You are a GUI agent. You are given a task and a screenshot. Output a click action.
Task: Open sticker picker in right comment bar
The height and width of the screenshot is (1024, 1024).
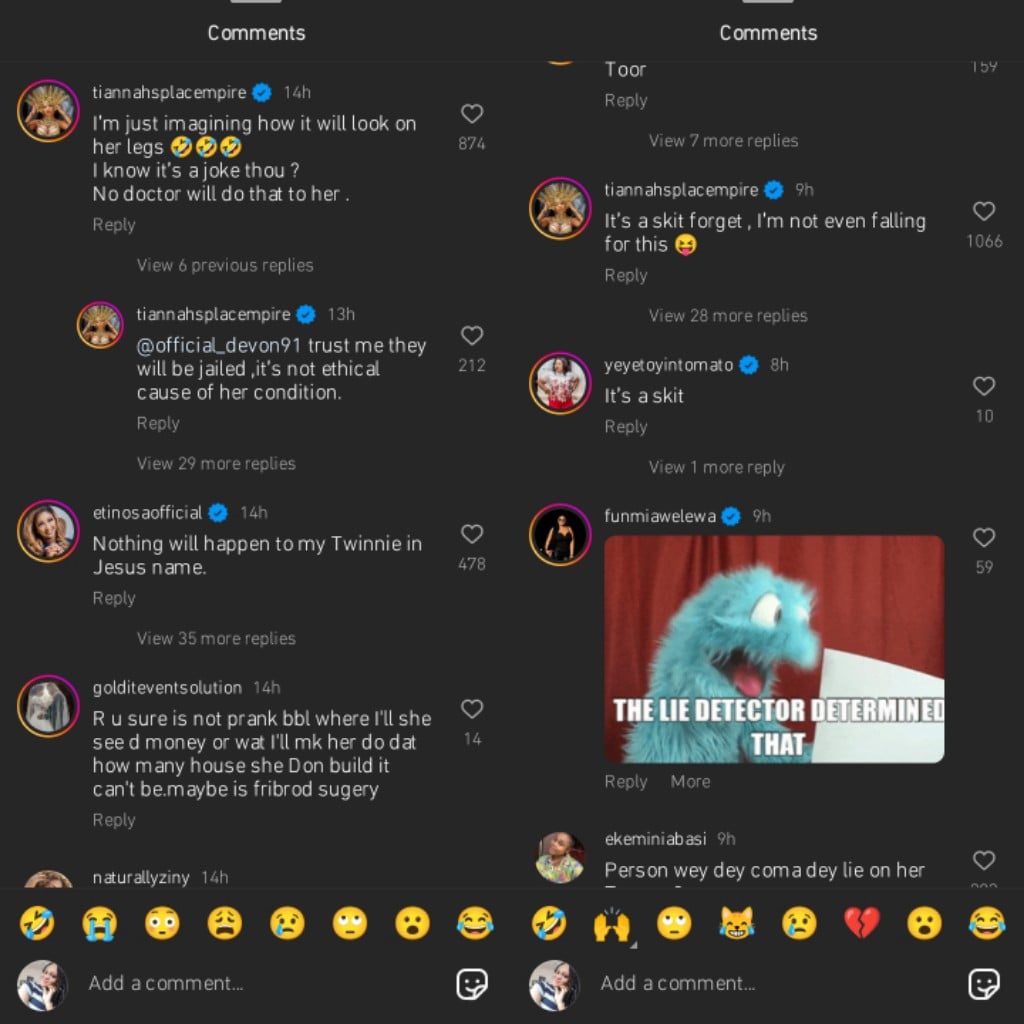coord(984,984)
